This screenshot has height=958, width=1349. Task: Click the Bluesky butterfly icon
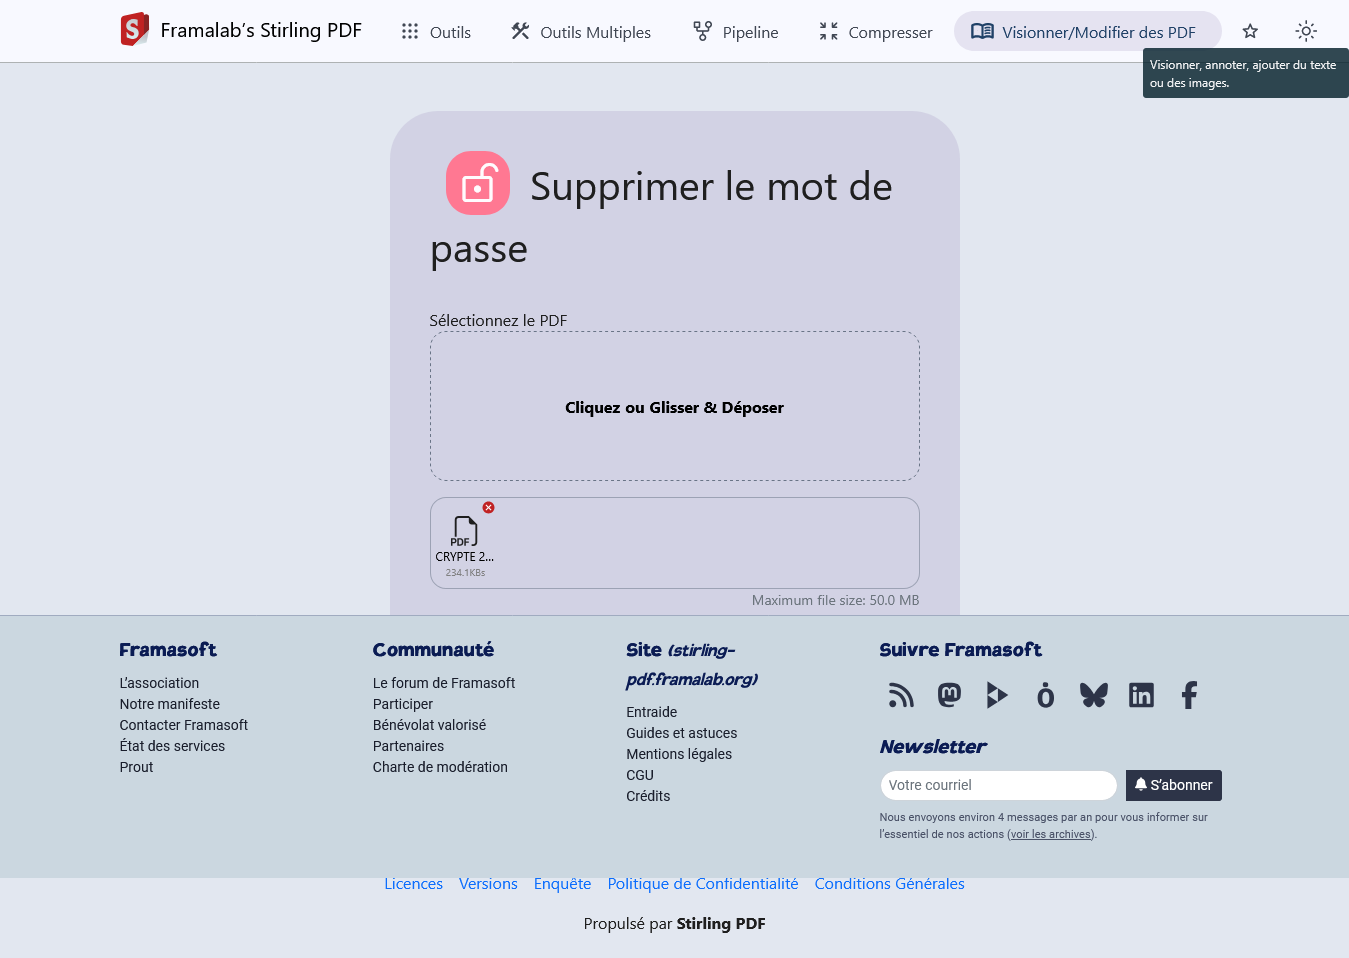1093,695
